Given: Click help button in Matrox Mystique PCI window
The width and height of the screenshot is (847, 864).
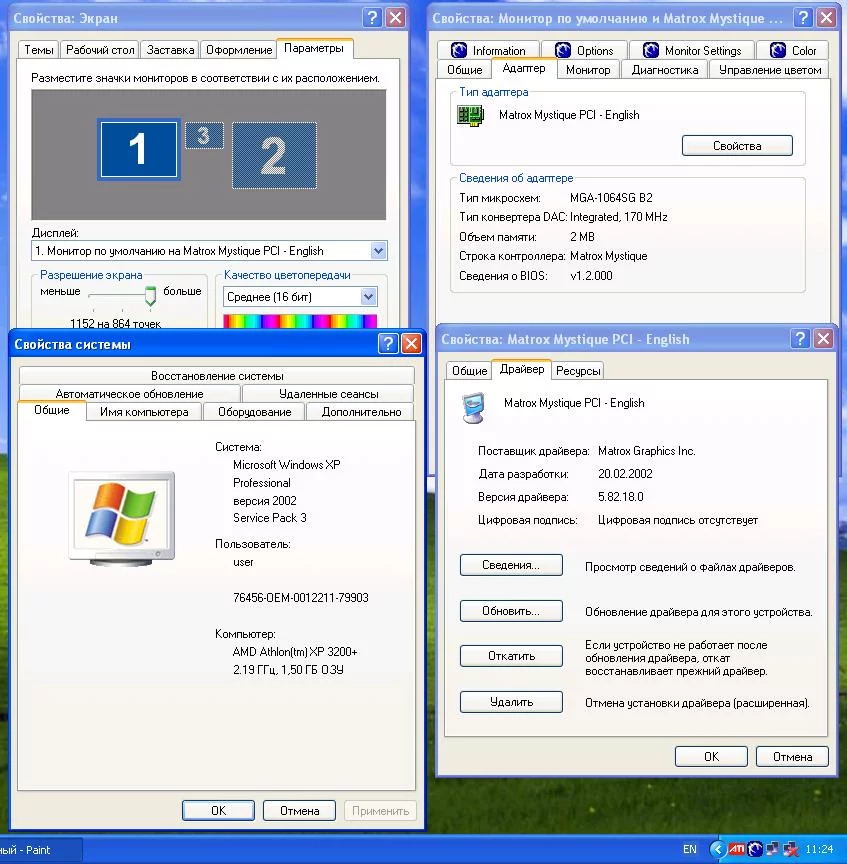Looking at the screenshot, I should 800,338.
